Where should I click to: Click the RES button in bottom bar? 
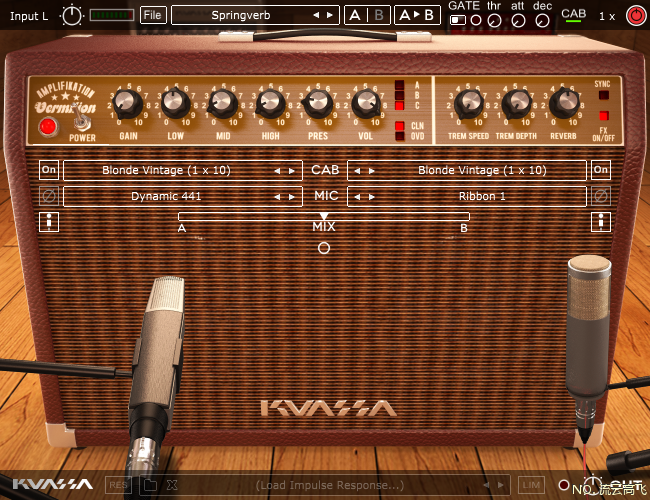(x=119, y=485)
